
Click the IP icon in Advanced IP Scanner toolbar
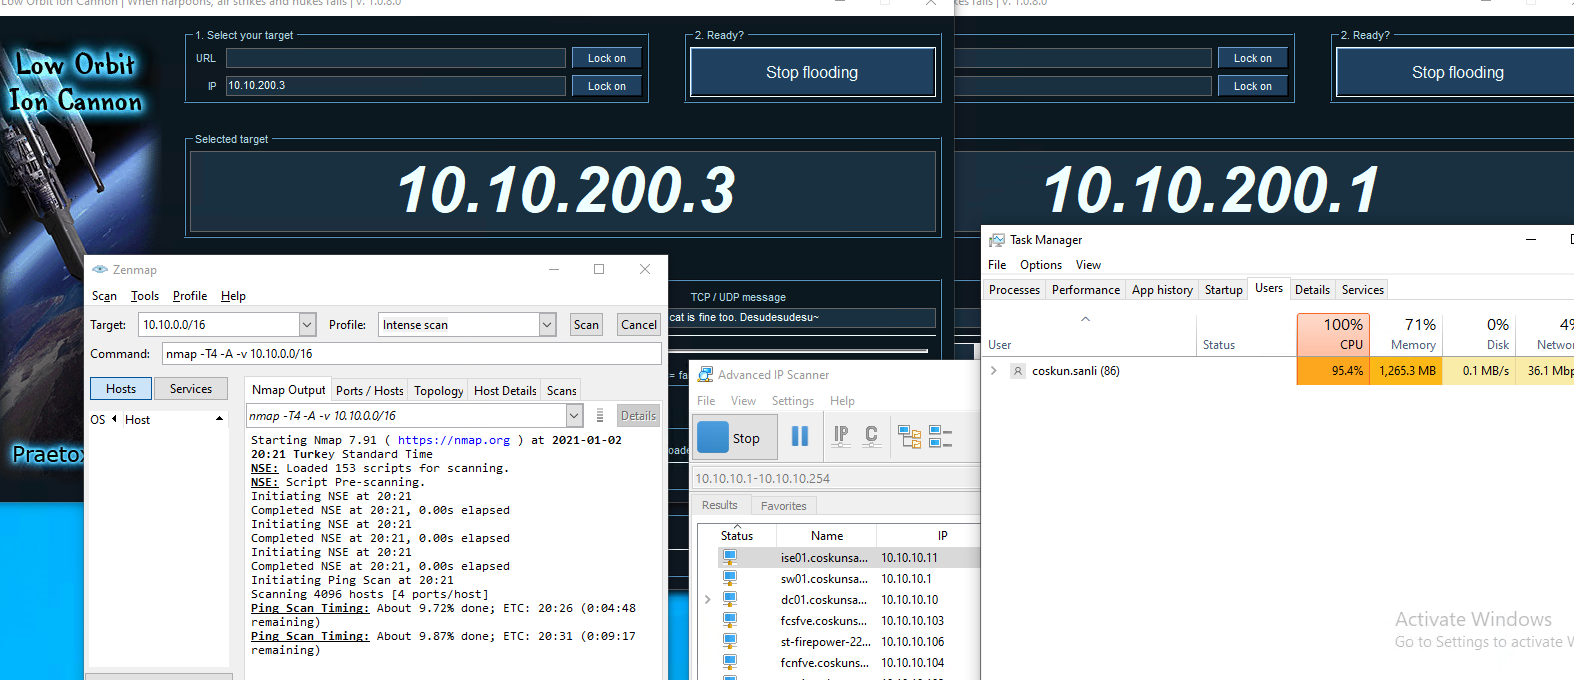pos(841,437)
